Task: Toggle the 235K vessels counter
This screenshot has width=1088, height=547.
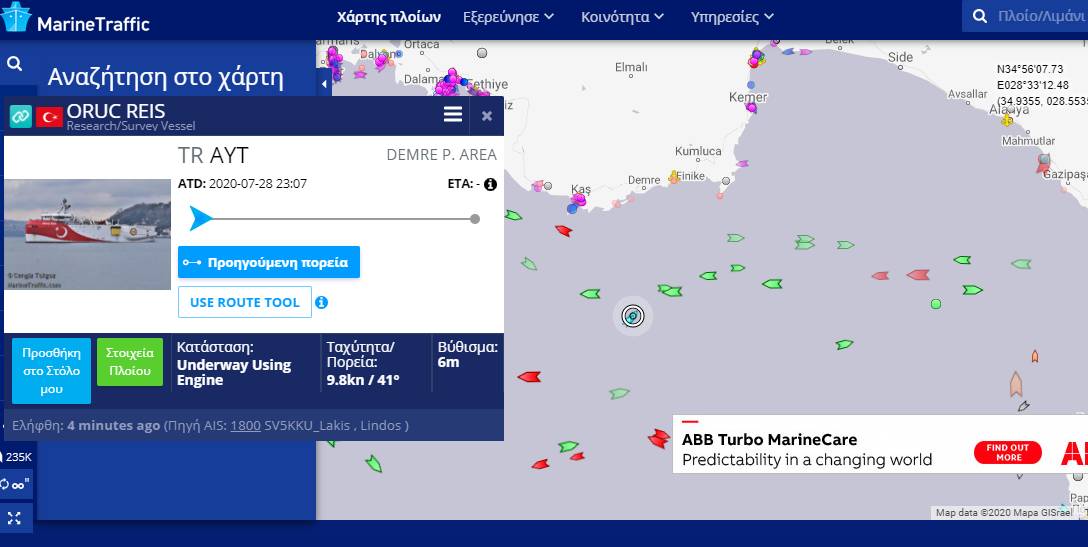Action: [x=15, y=457]
